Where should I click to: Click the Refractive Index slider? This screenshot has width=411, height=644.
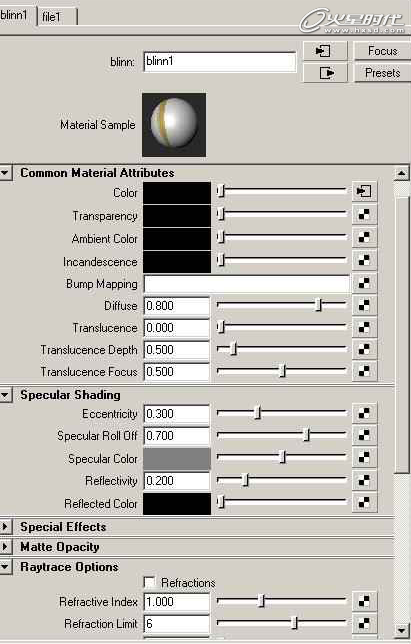(x=282, y=601)
